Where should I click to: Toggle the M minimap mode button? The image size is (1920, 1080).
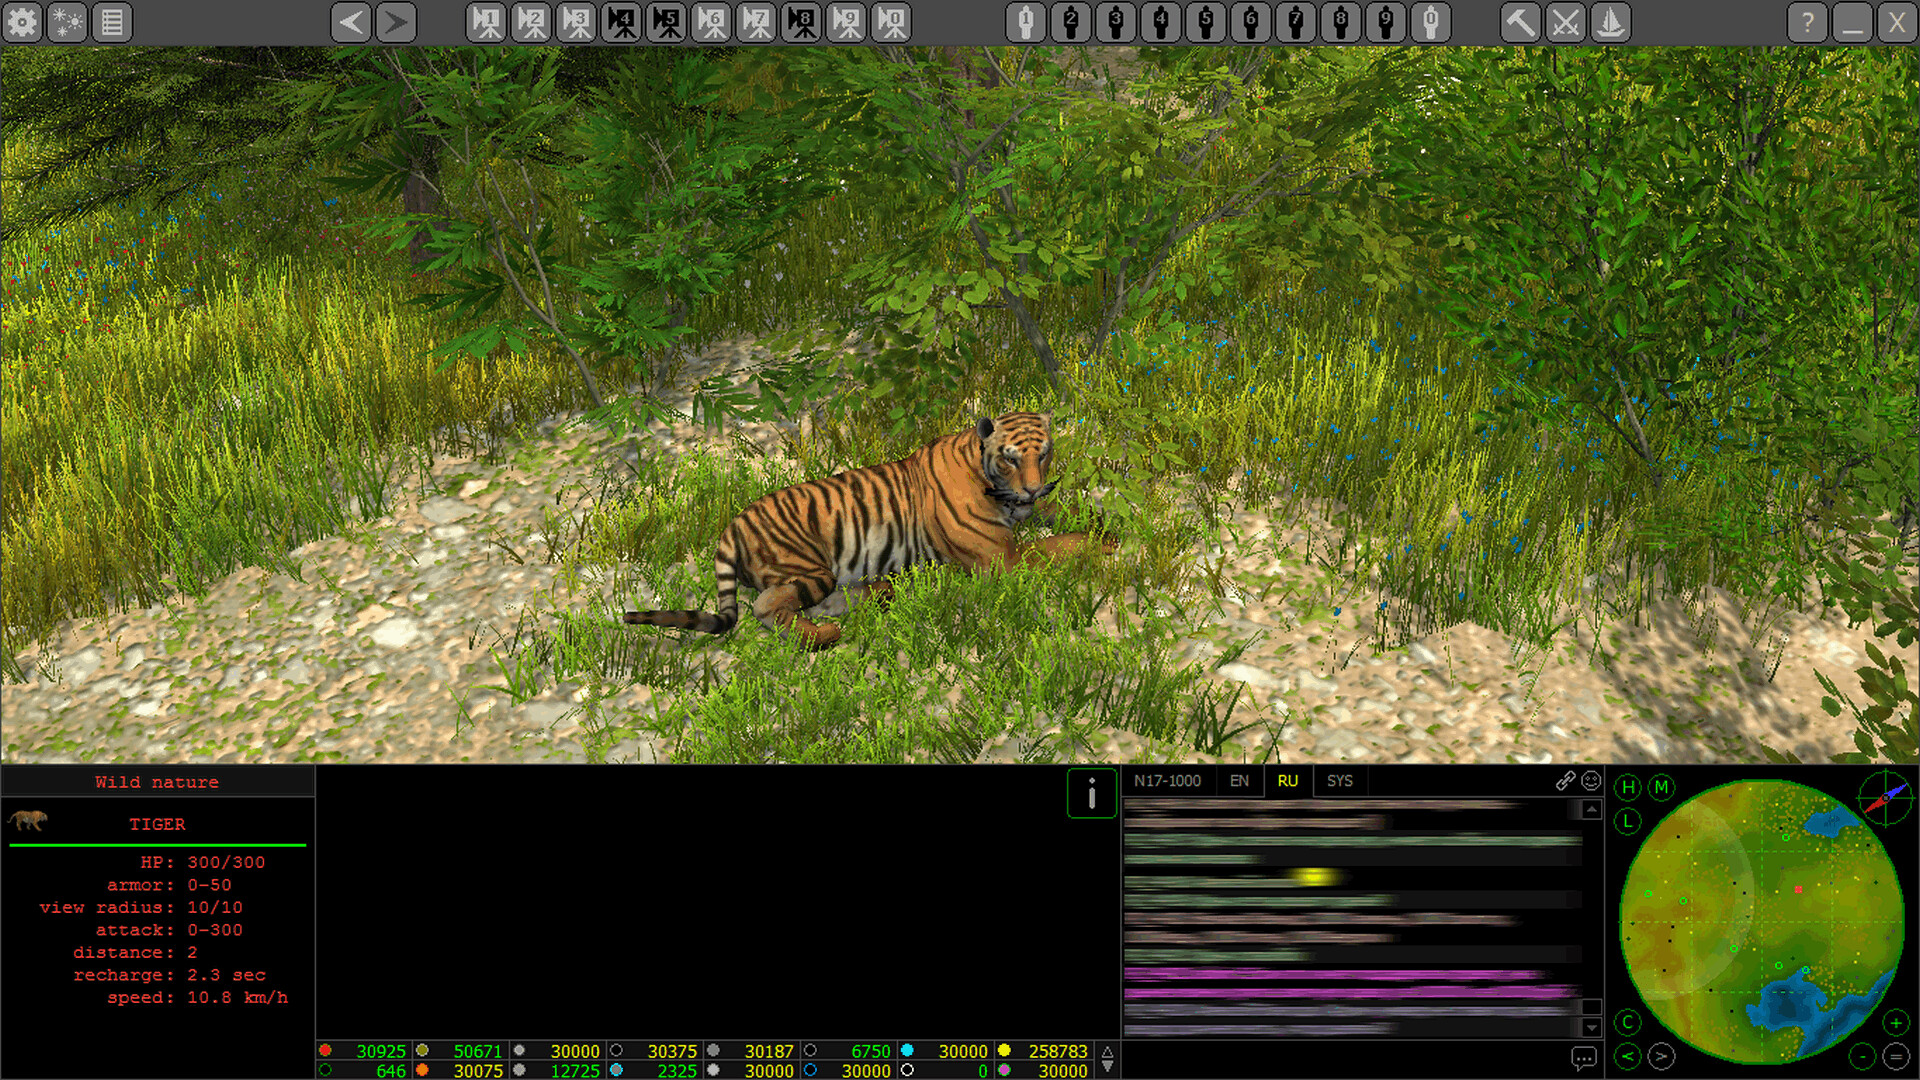(1661, 787)
